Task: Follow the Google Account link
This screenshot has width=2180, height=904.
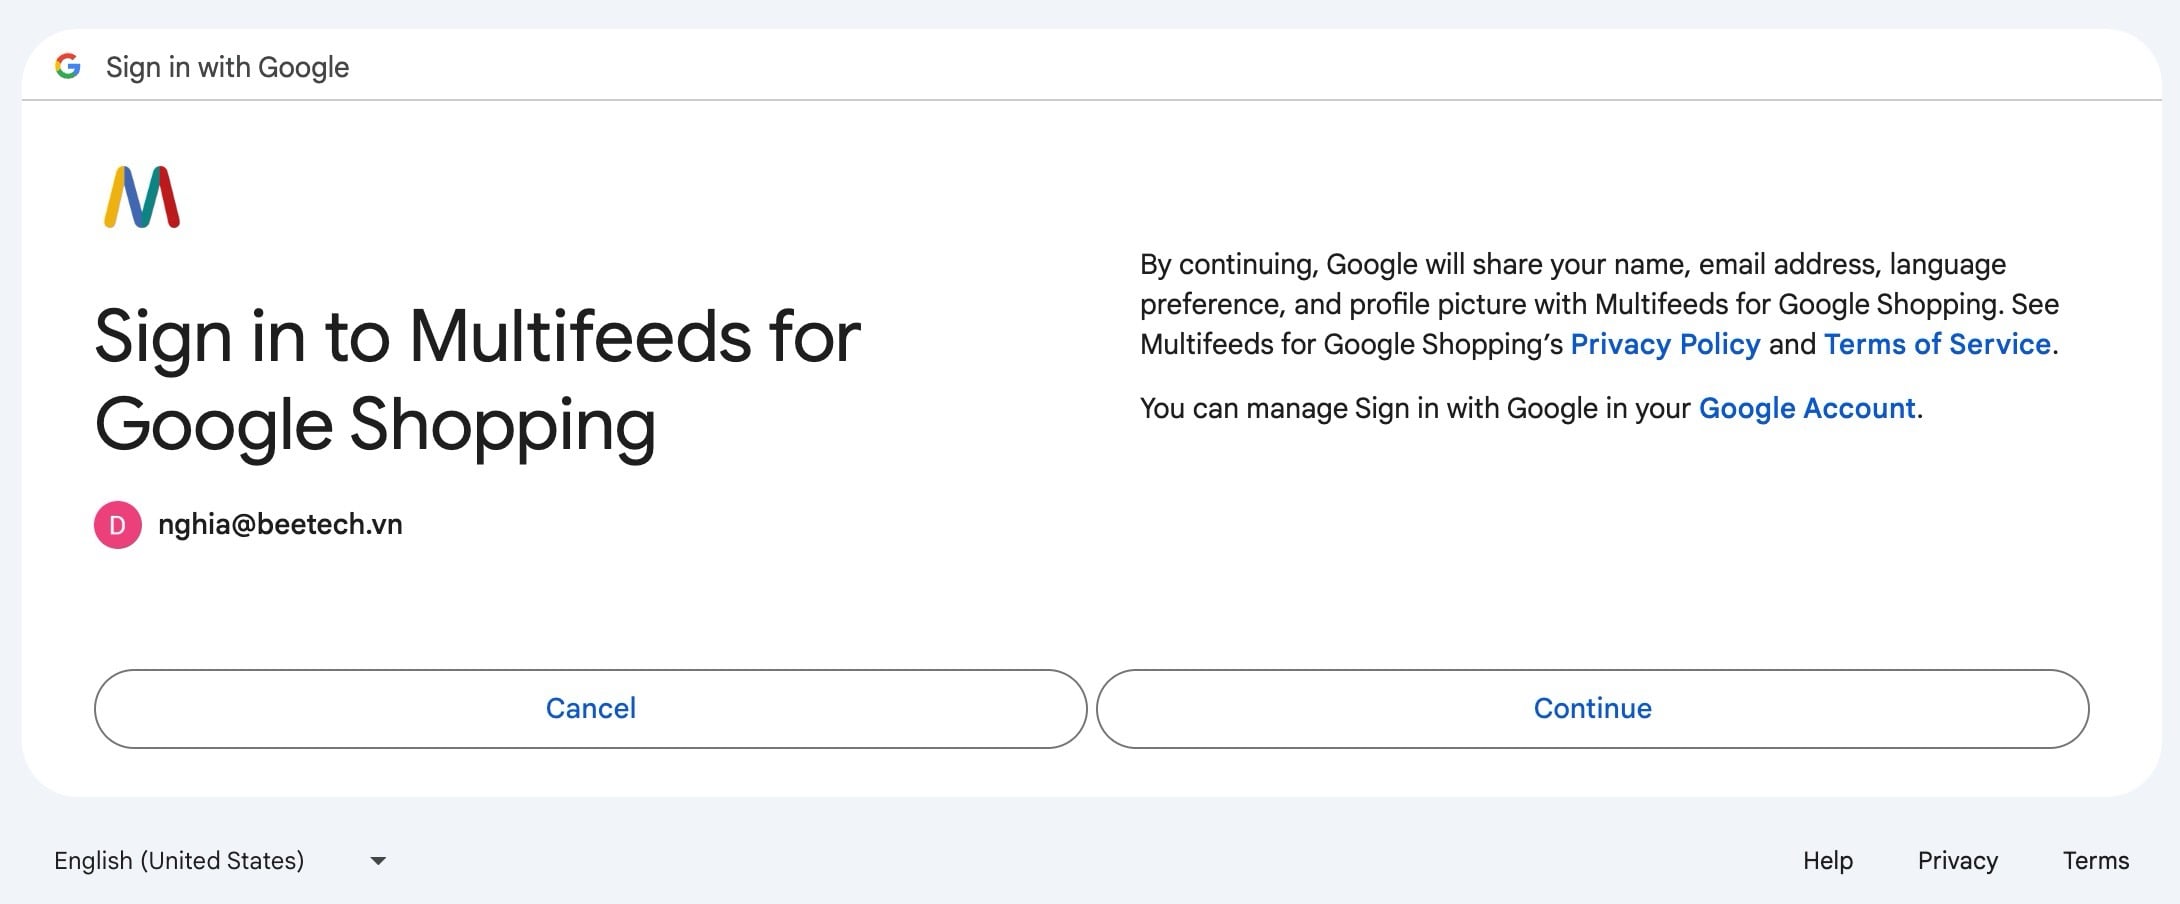Action: tap(1807, 408)
